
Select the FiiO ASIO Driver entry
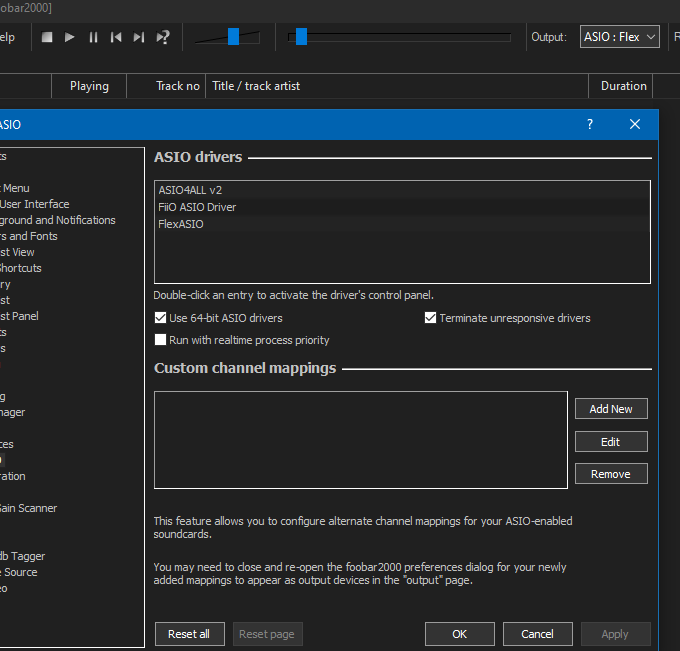pos(197,207)
